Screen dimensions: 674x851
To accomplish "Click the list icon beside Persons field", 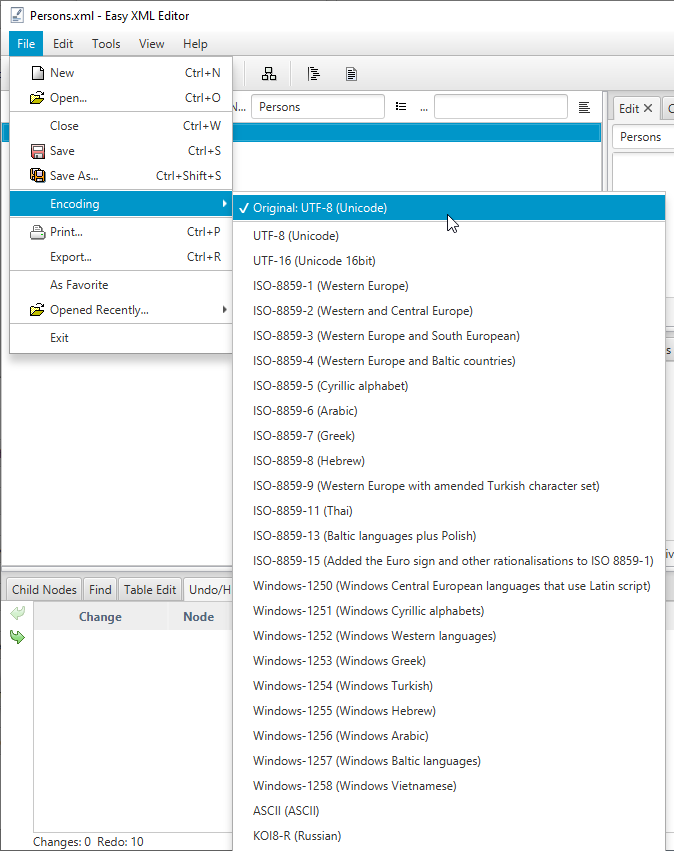I will (x=401, y=106).
